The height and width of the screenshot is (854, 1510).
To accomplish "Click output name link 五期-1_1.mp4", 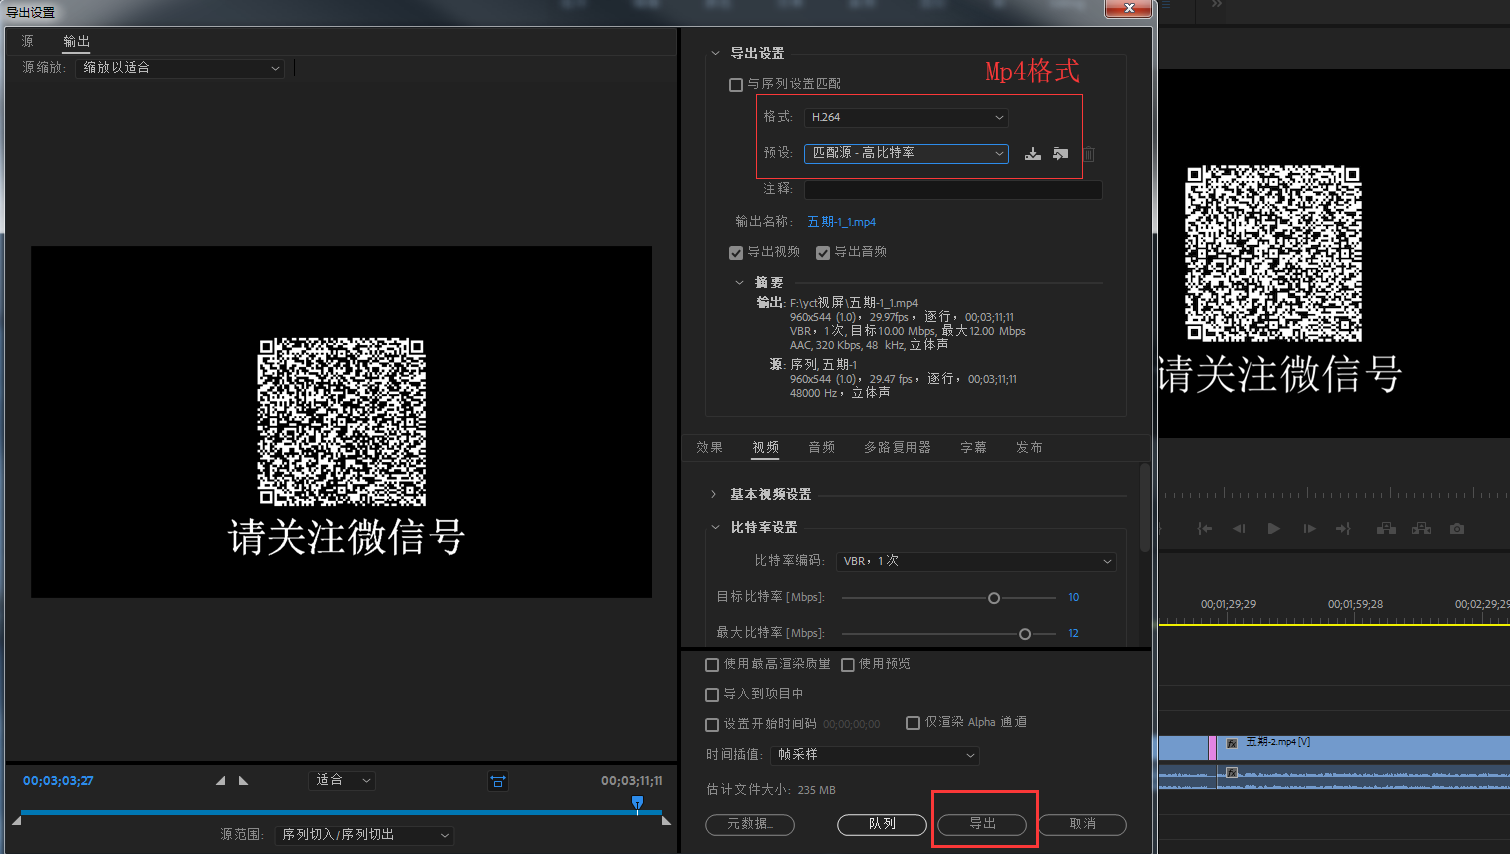I will click(x=842, y=222).
